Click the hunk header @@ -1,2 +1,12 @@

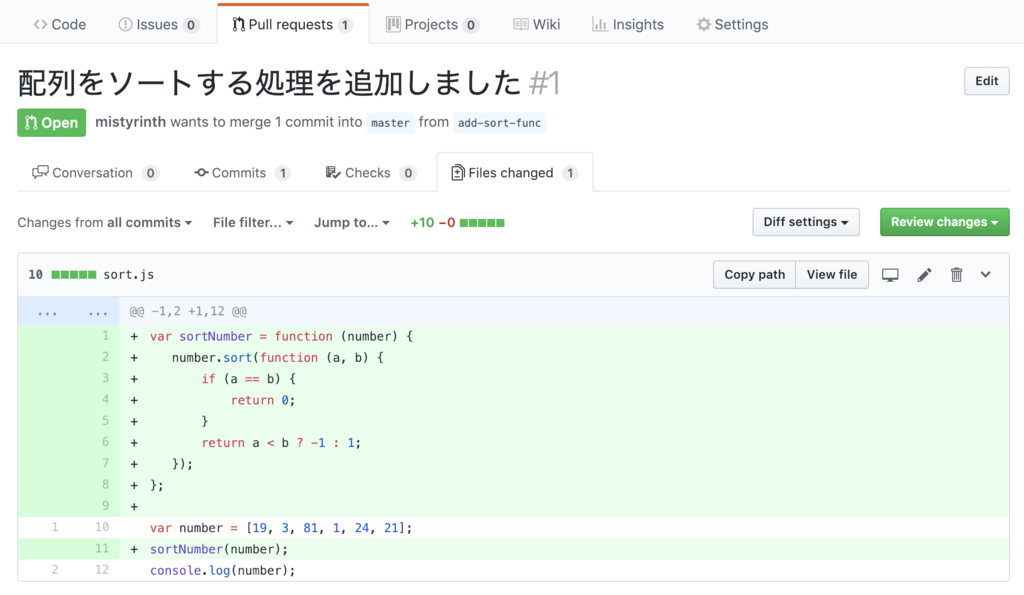tap(188, 312)
